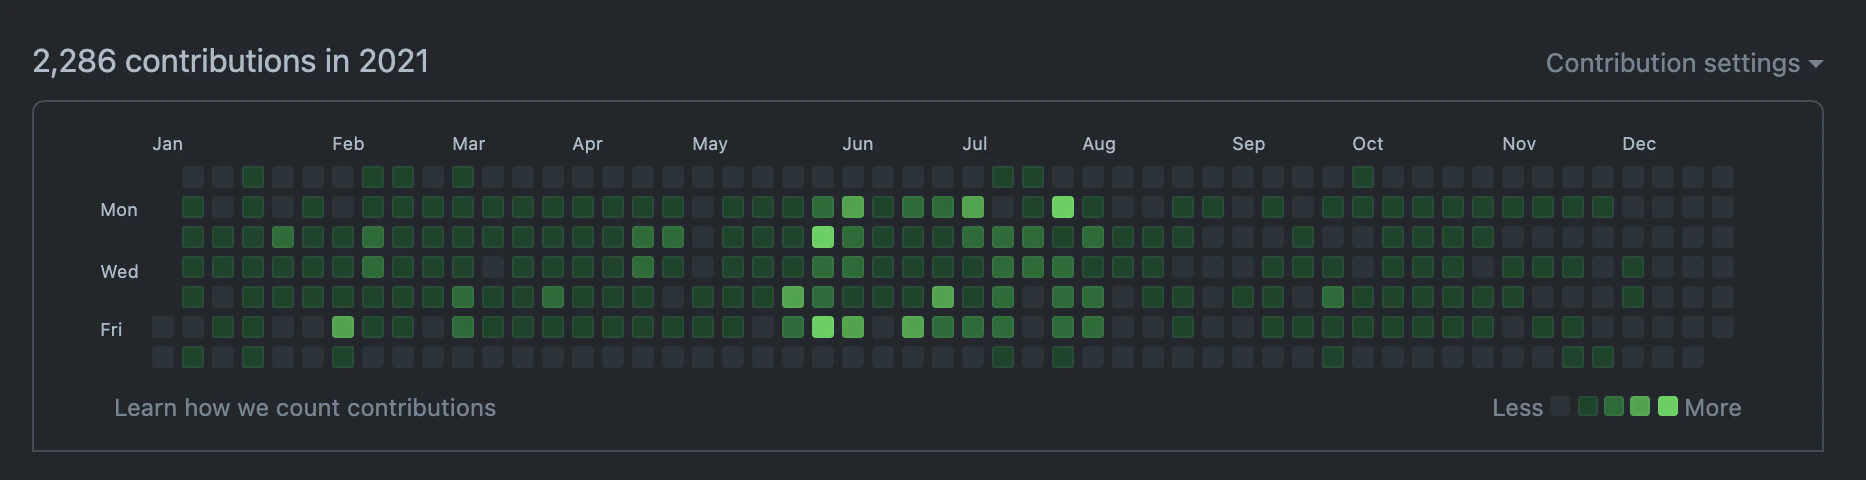
Task: Click the 'Mon' weekday label
Action: pos(119,210)
